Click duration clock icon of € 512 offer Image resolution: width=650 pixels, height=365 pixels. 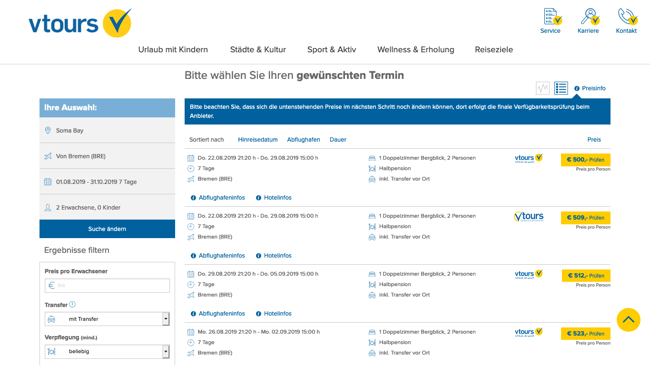tap(191, 285)
